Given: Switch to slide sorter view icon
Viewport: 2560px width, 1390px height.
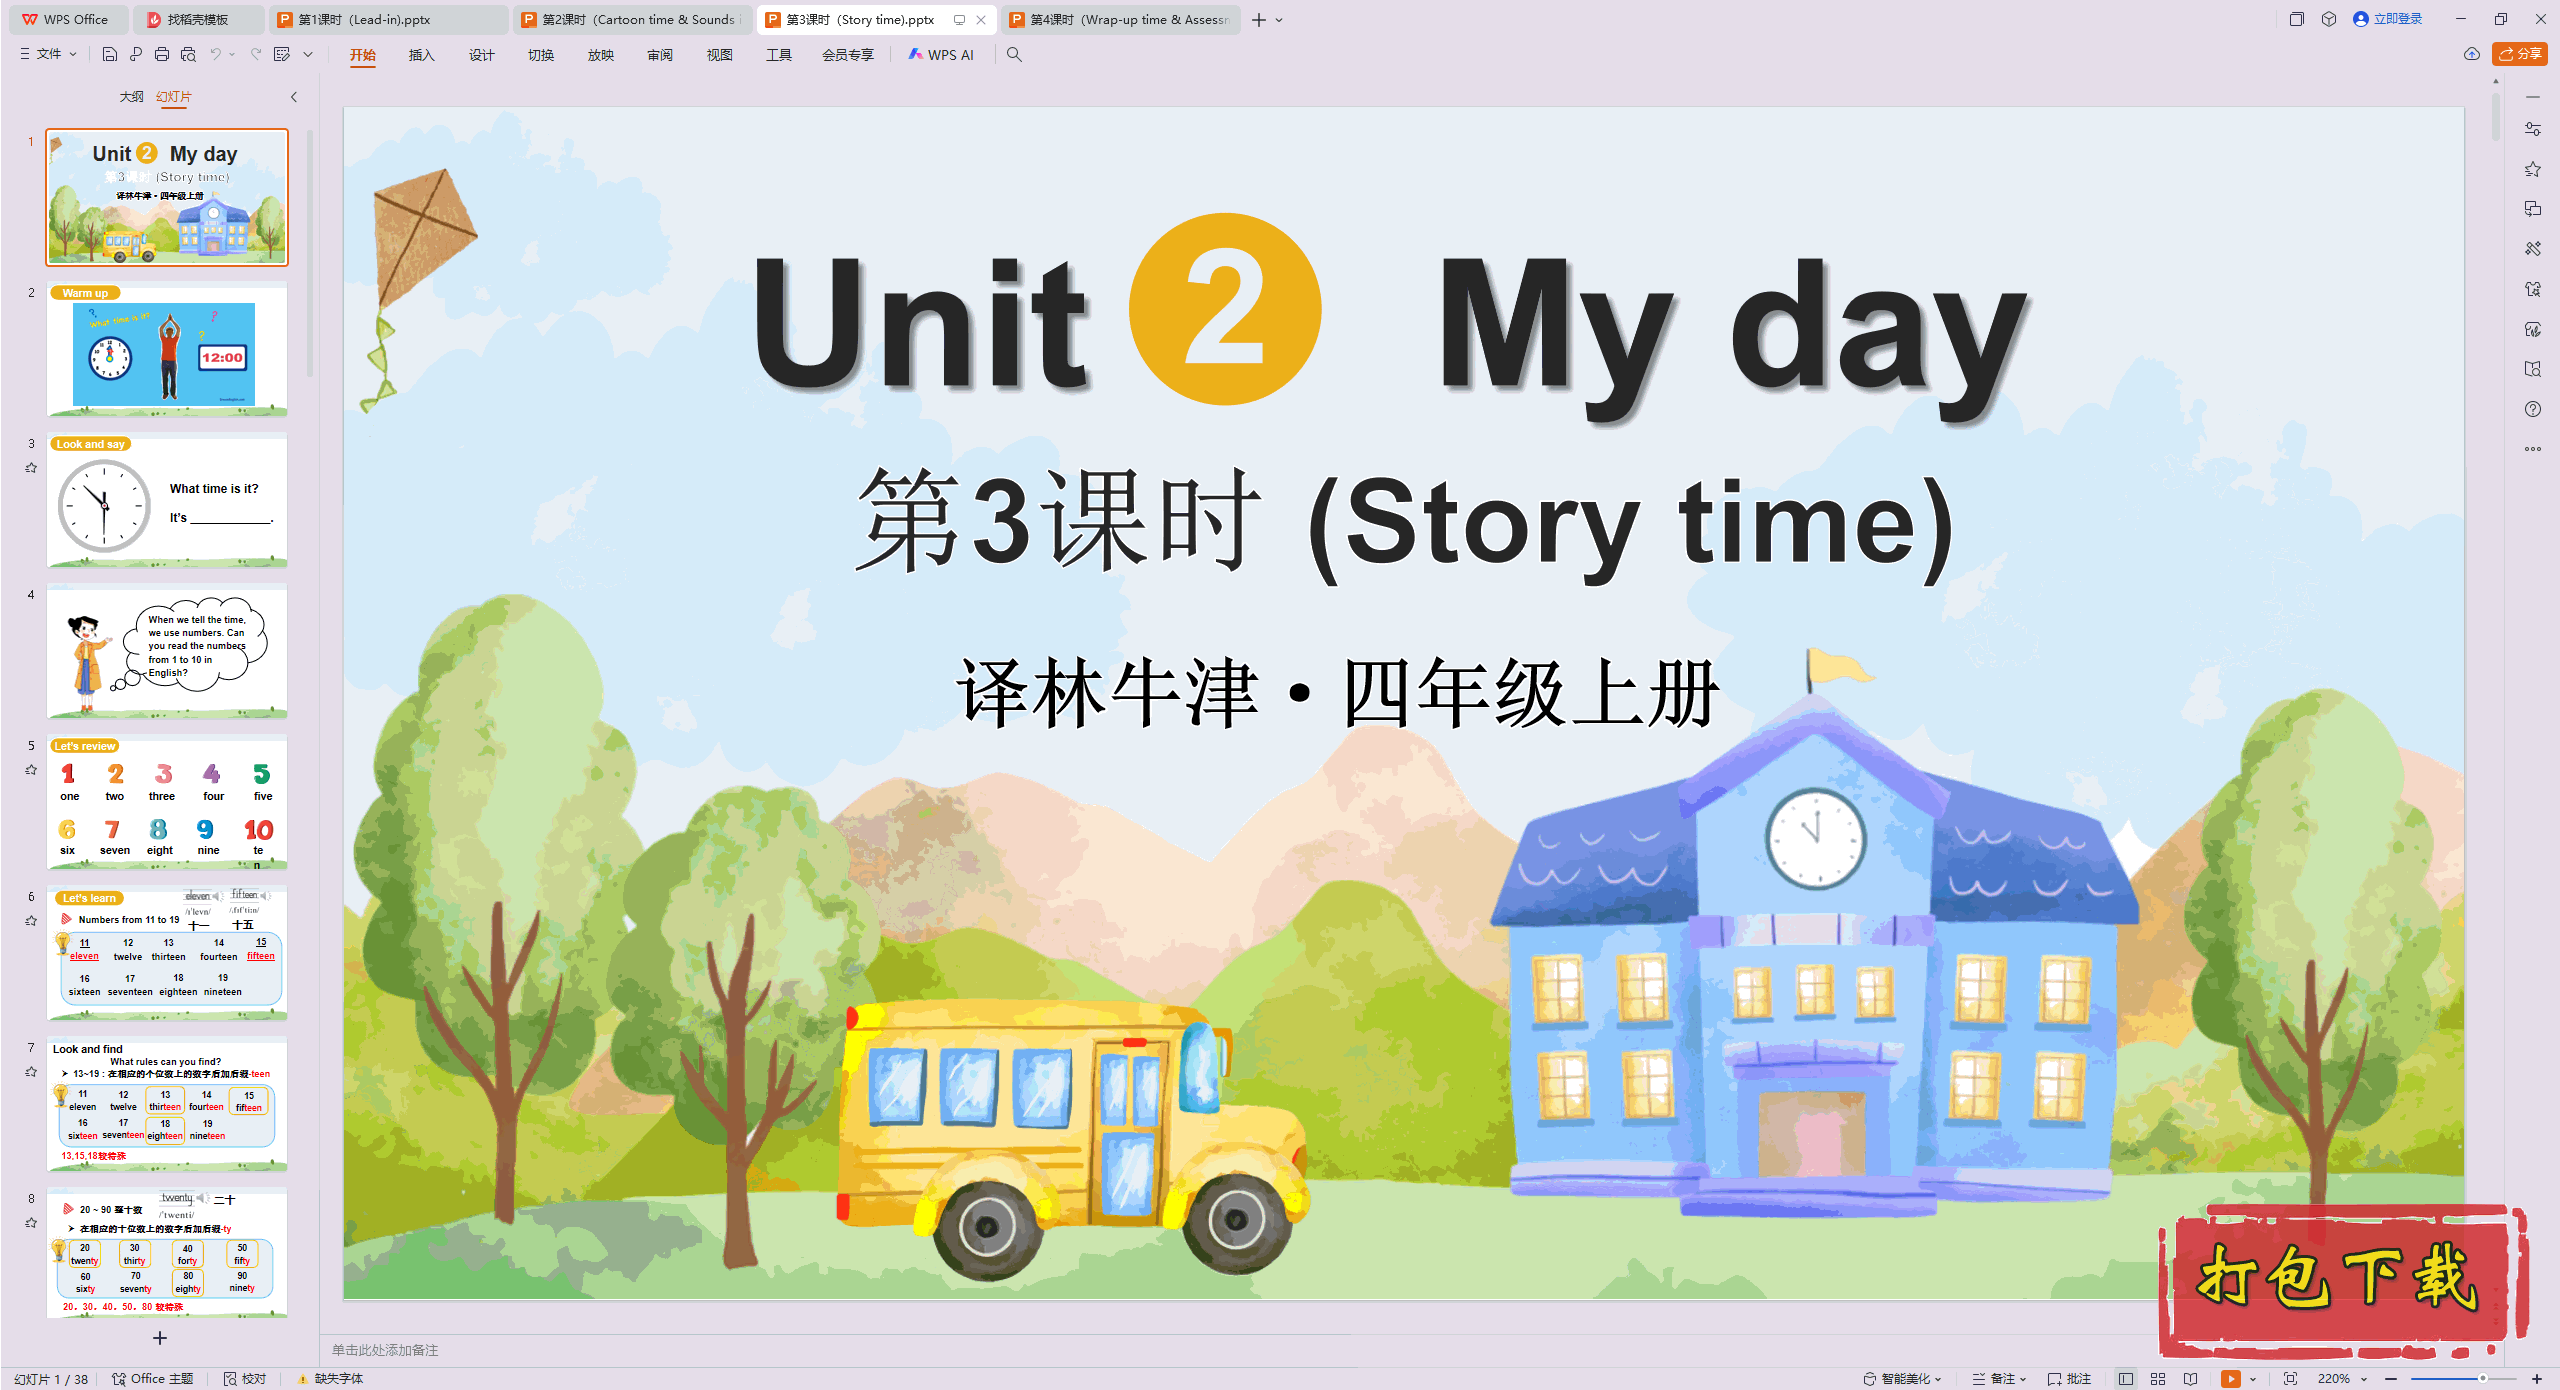Looking at the screenshot, I should pos(2158,1378).
